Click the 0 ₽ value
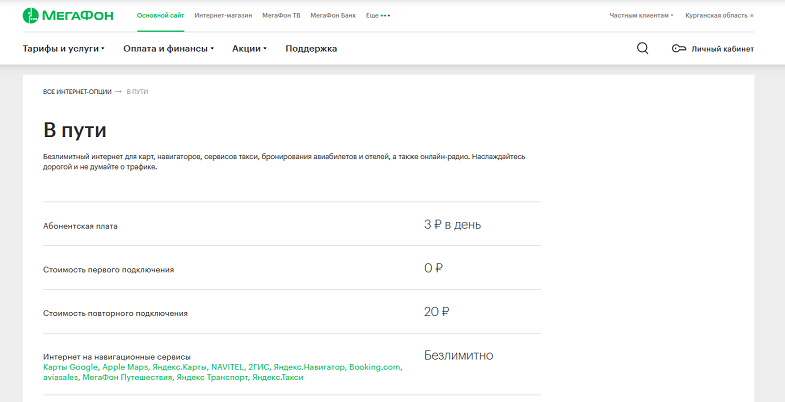Image resolution: width=785 pixels, height=402 pixels. [x=434, y=268]
